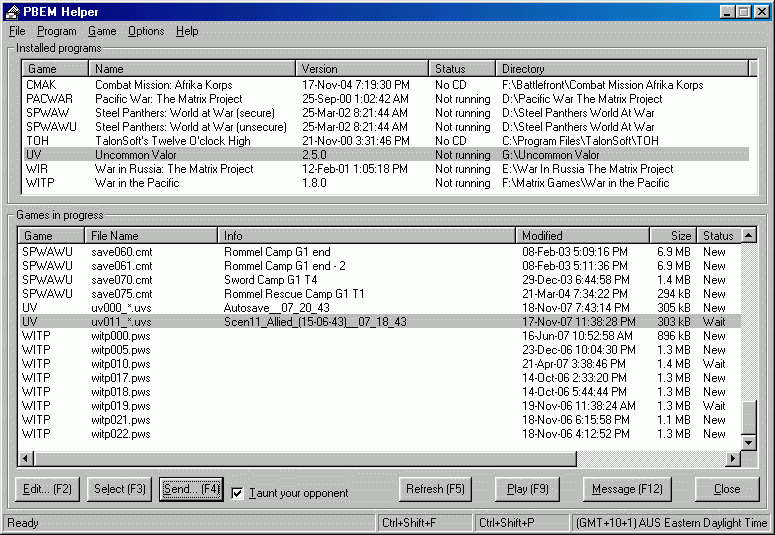Screen dimensions: 775x535
Task: Select witp022.pws in games list
Action: click(x=380, y=434)
